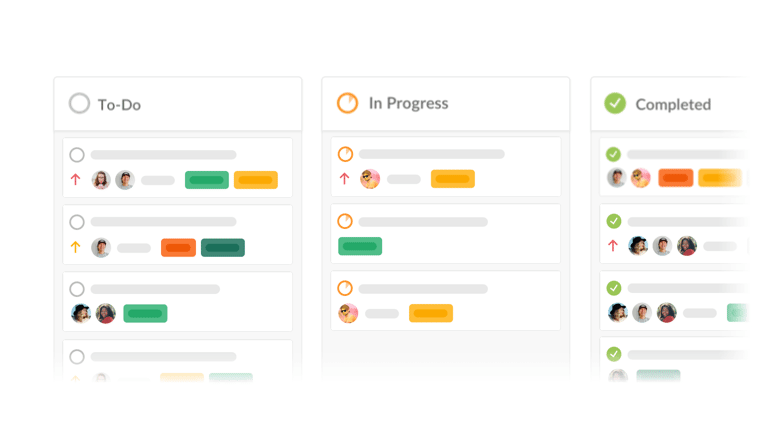768x430 pixels.
Task: Select the In Progress column header
Action: tap(445, 103)
